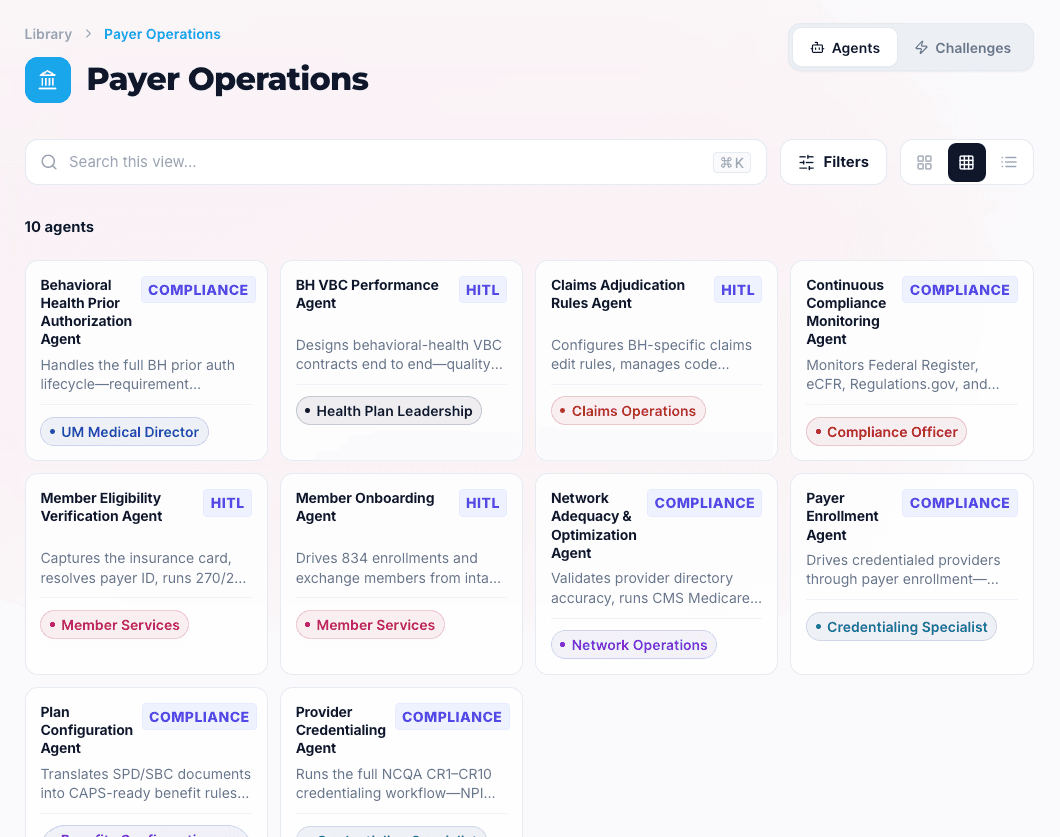Click 'Designs behavioral-health VBC' description
The height and width of the screenshot is (837, 1060).
[399, 354]
